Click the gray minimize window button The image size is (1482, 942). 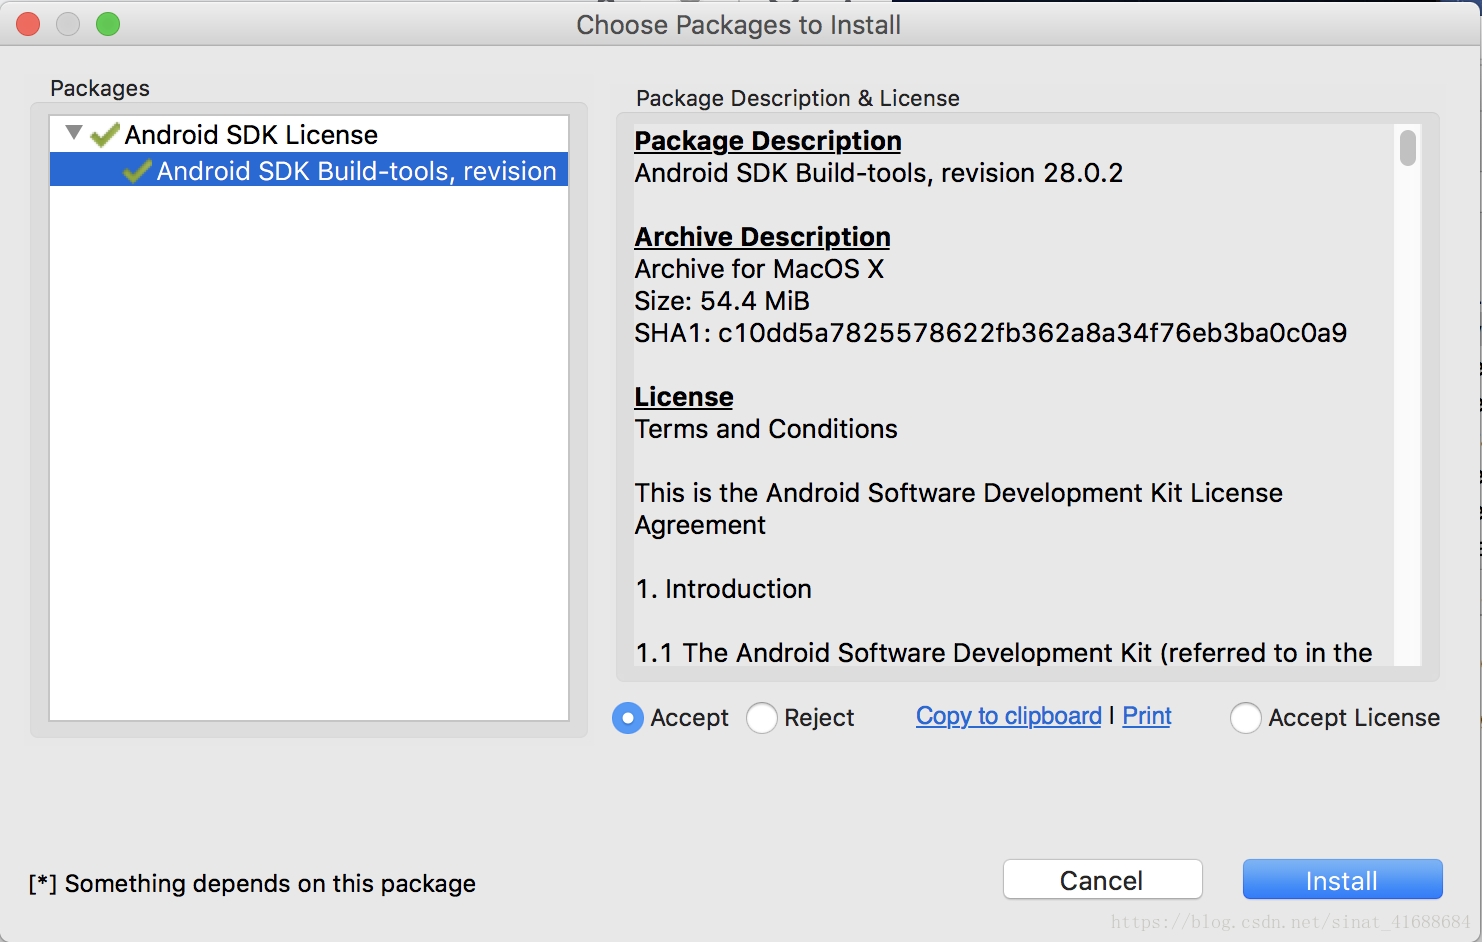(68, 24)
